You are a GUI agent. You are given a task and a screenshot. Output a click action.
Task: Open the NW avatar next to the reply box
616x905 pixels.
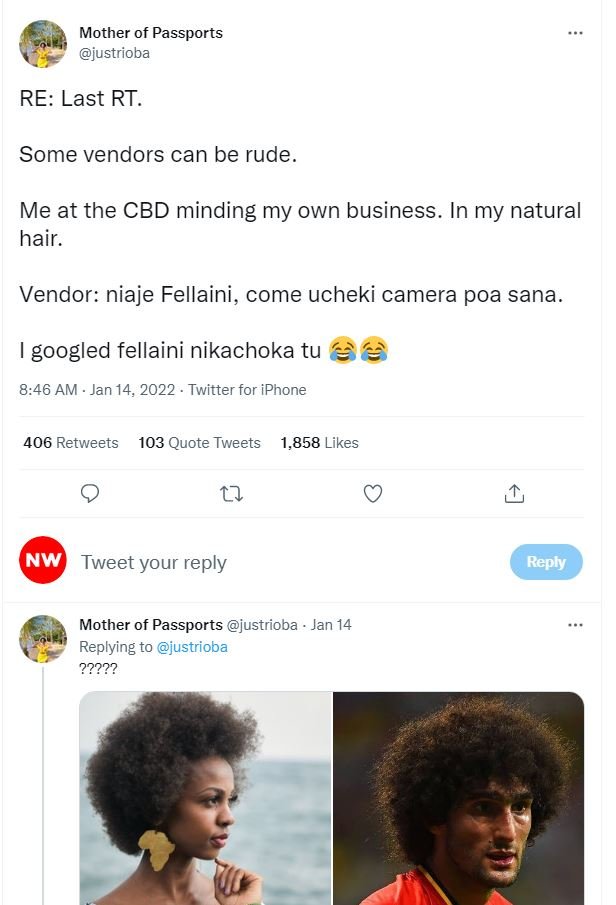41,561
